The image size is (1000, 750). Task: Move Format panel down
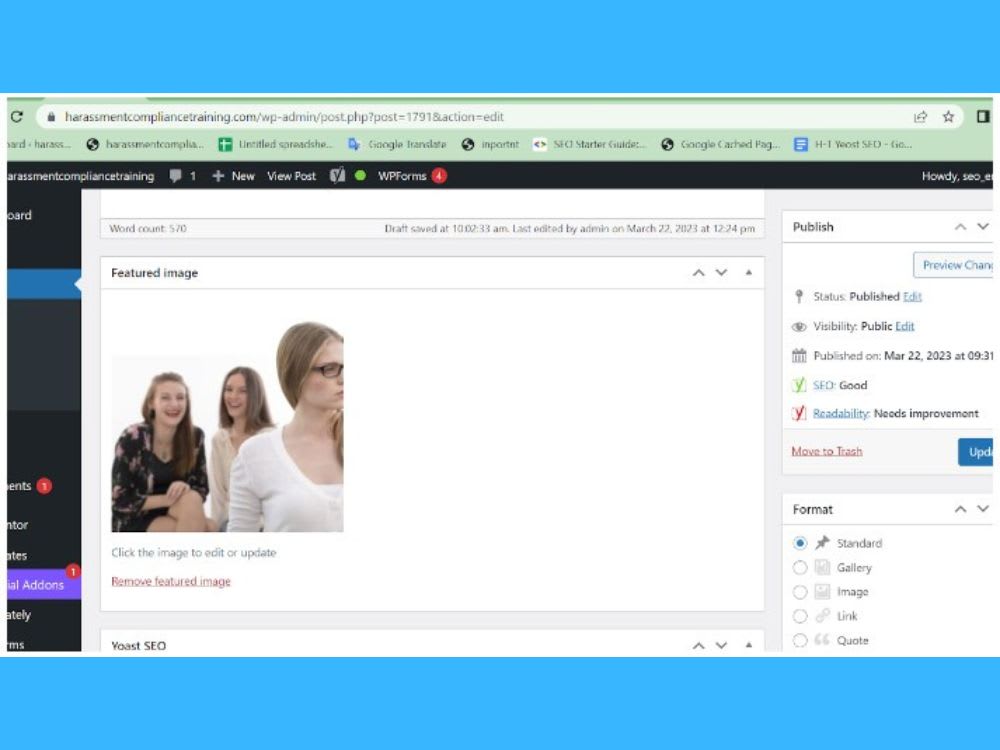pos(983,509)
